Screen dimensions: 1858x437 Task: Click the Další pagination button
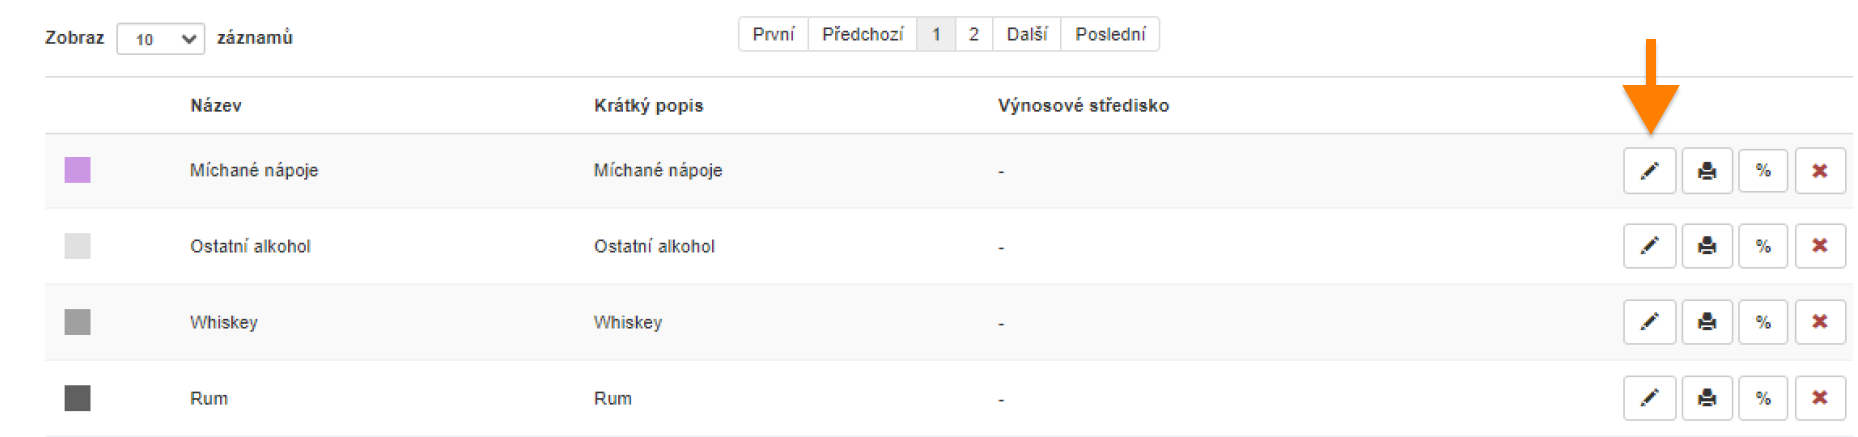point(1026,34)
